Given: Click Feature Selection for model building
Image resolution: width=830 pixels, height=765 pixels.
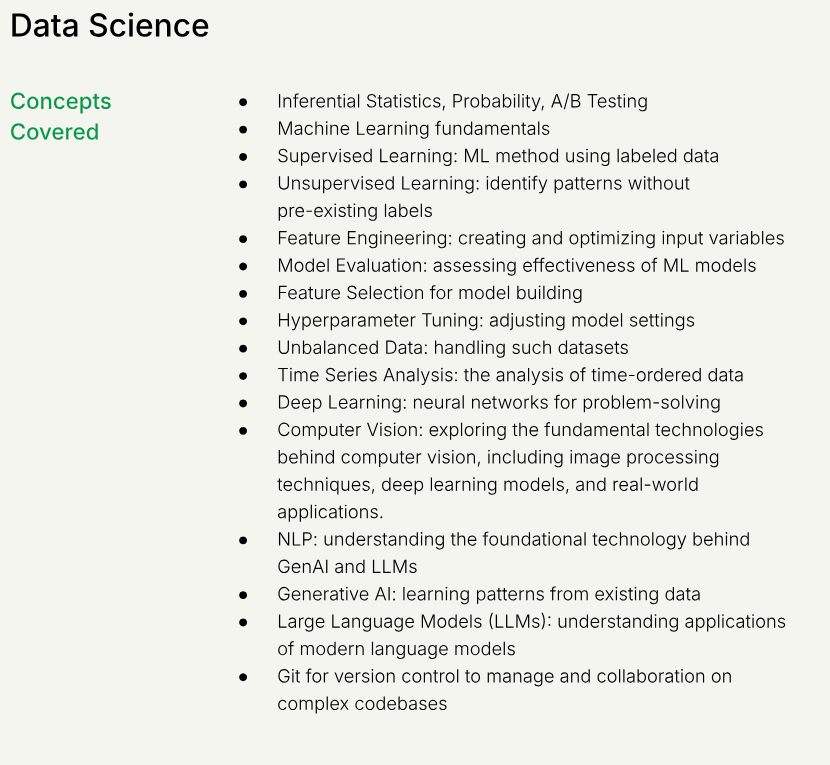Looking at the screenshot, I should click(429, 293).
